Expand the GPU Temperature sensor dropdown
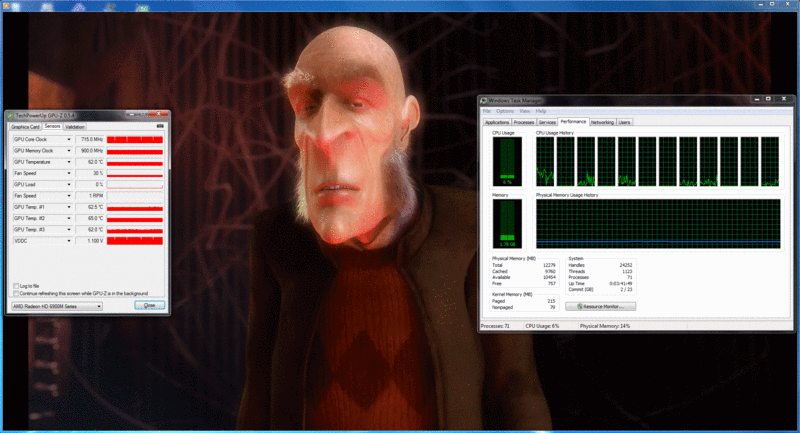800x433 pixels. [x=69, y=161]
